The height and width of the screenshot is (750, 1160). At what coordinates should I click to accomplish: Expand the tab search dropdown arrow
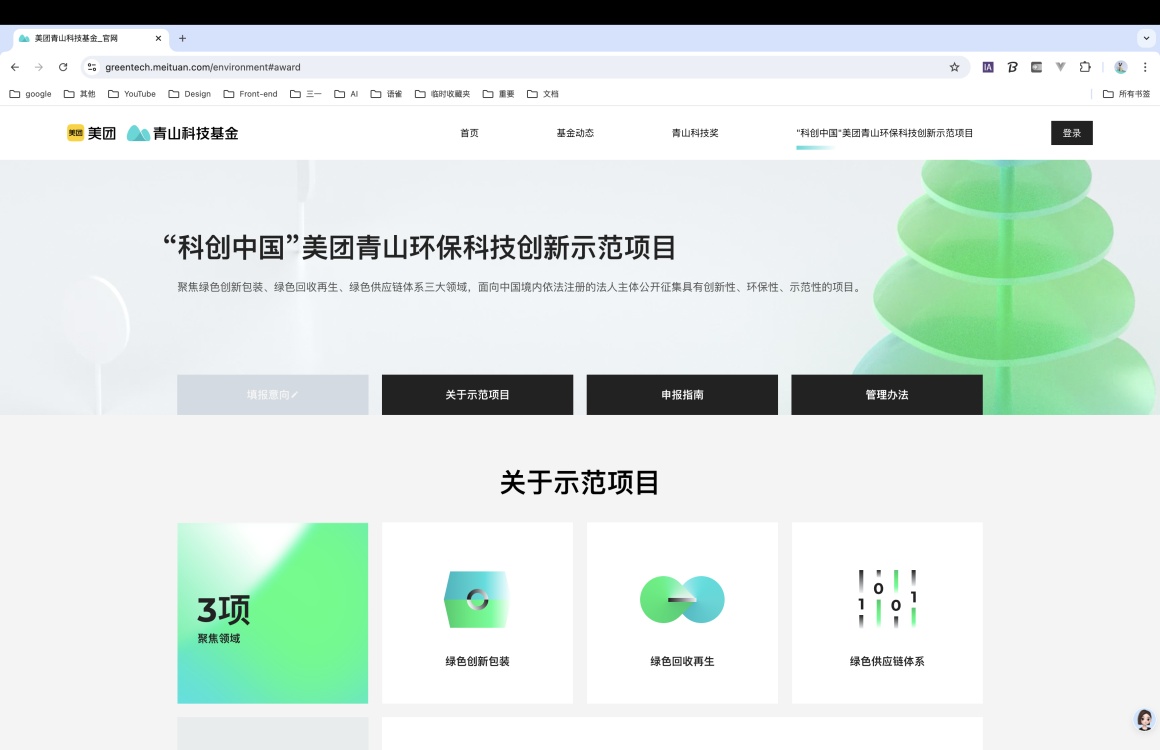[1146, 38]
